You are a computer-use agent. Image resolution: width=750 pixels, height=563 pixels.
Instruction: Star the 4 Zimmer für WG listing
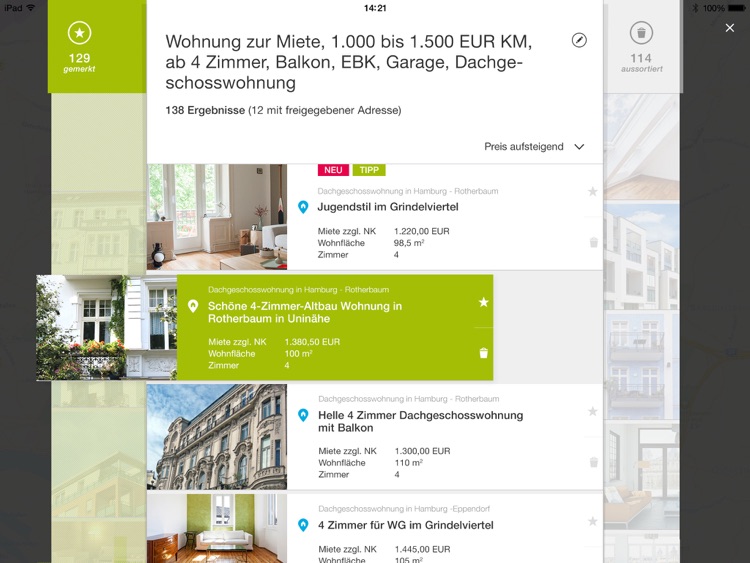pos(593,521)
